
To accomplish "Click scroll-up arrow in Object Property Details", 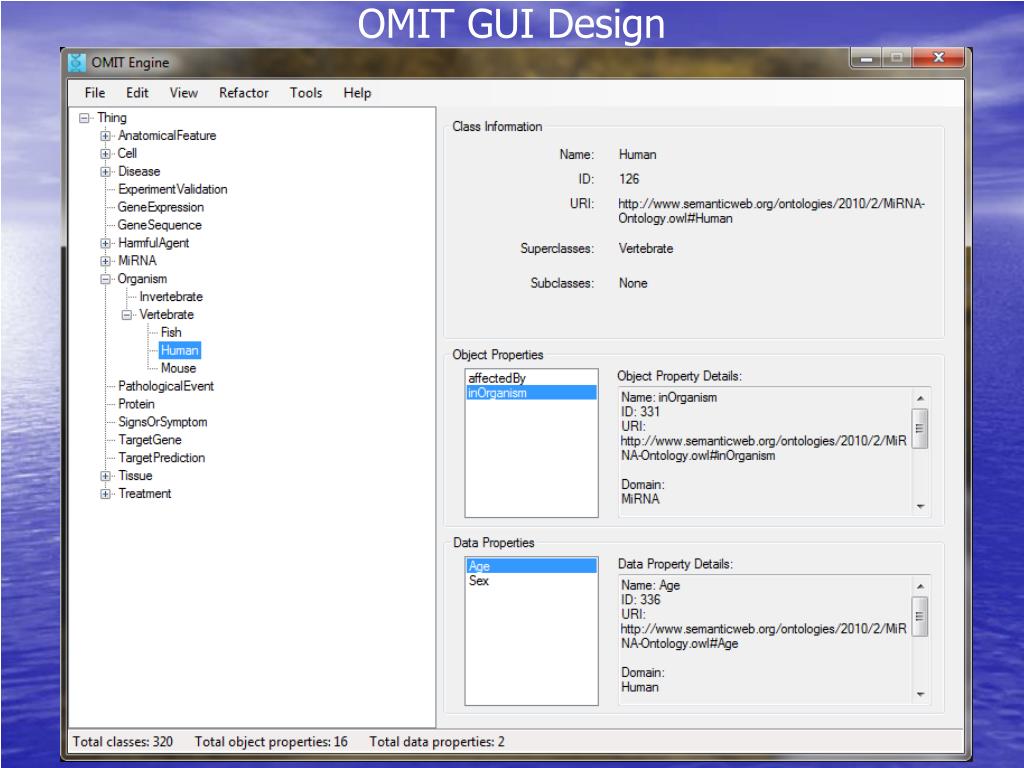I will [x=920, y=398].
